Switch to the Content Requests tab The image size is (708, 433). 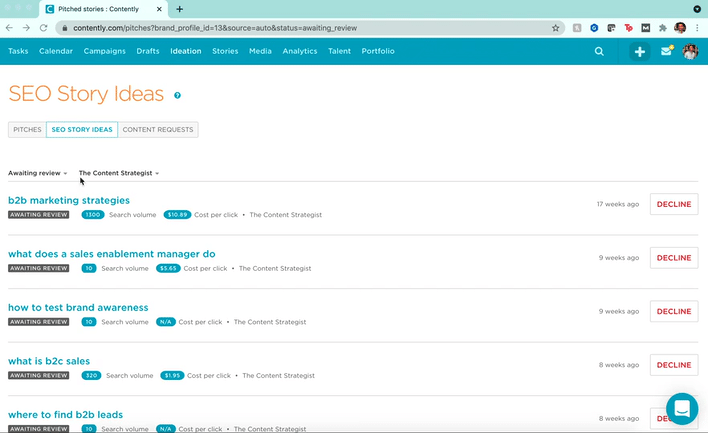tap(158, 129)
